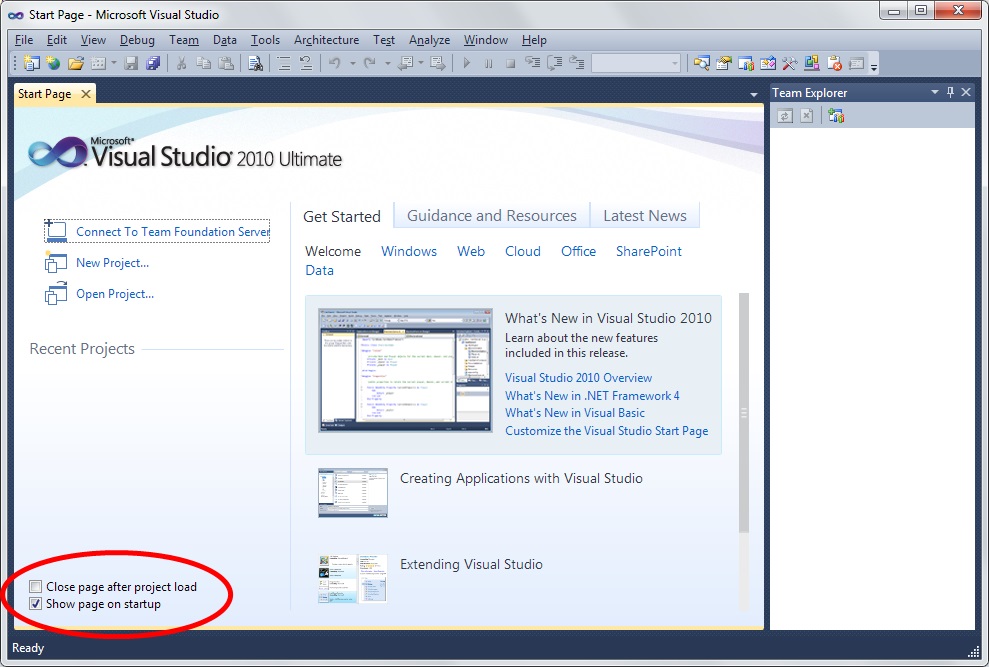The width and height of the screenshot is (989, 667).
Task: Open Customize the Visual Studio Start Page link
Action: coord(606,430)
